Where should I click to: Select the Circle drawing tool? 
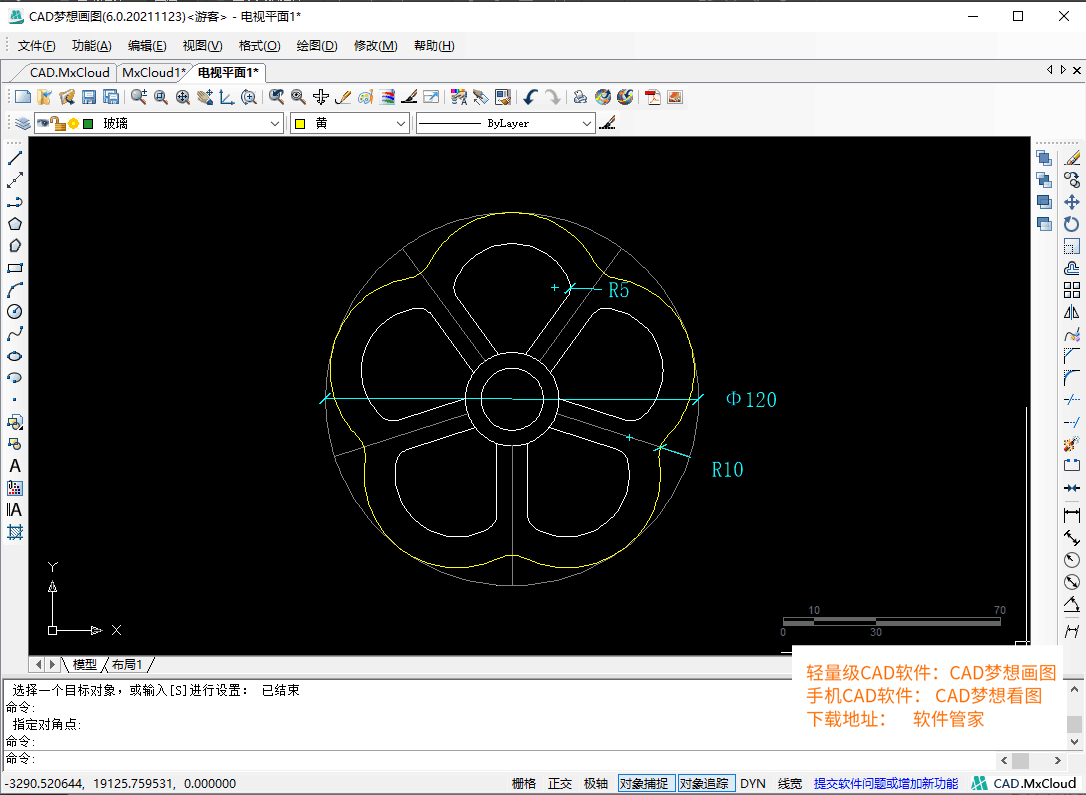tap(15, 312)
